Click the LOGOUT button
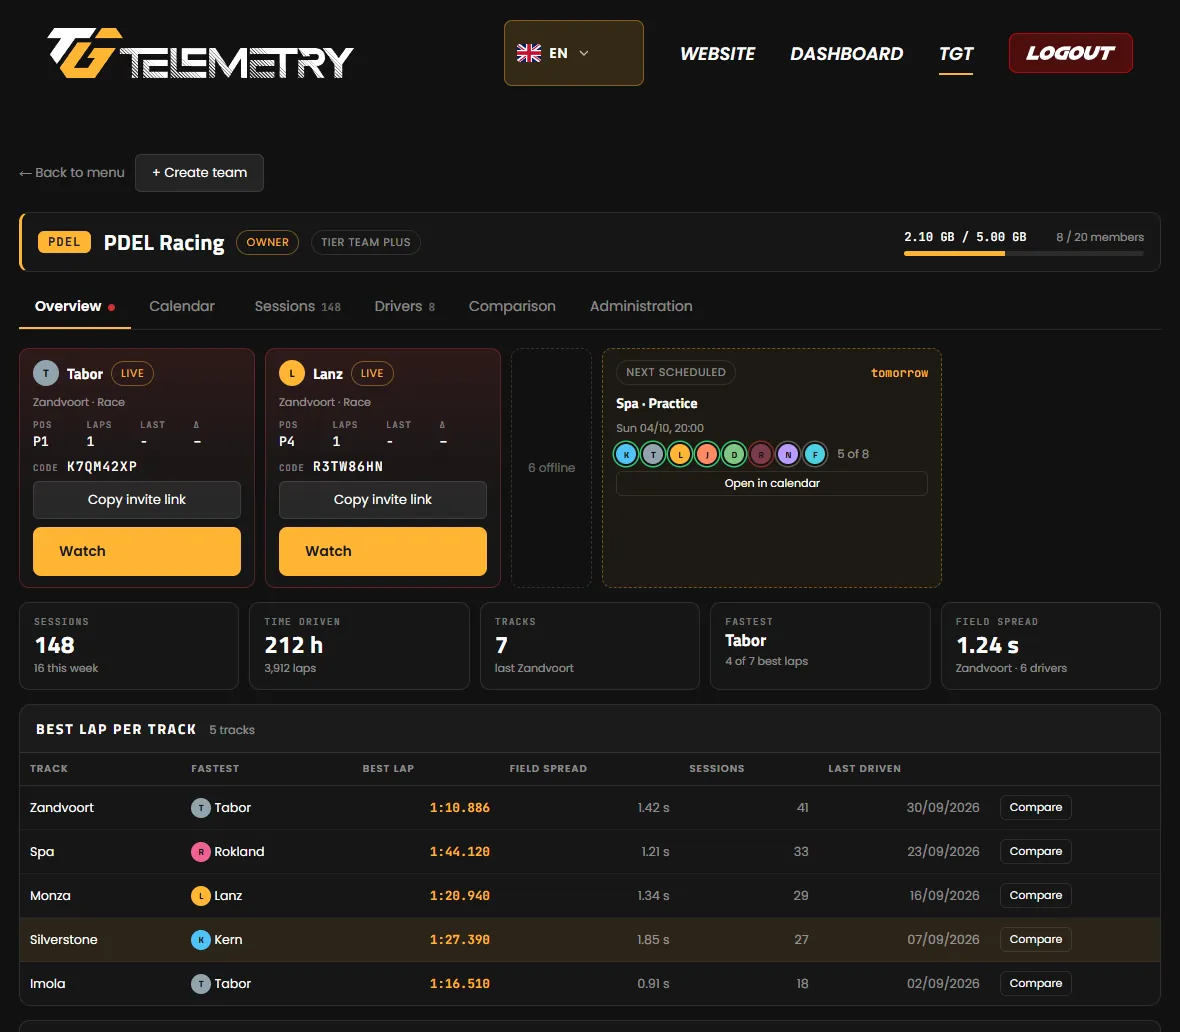This screenshot has width=1180, height=1032. (x=1070, y=53)
